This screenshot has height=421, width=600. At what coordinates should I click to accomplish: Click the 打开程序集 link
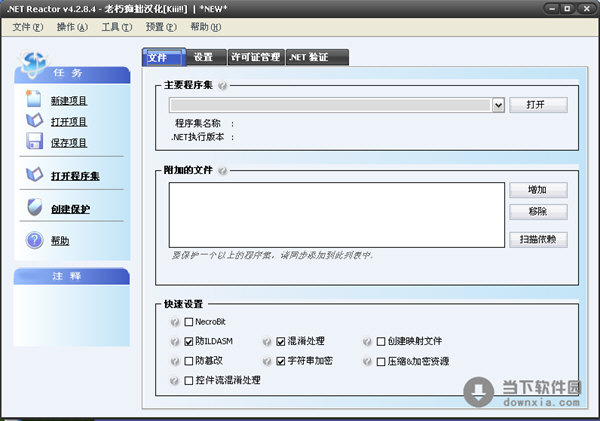coord(75,176)
